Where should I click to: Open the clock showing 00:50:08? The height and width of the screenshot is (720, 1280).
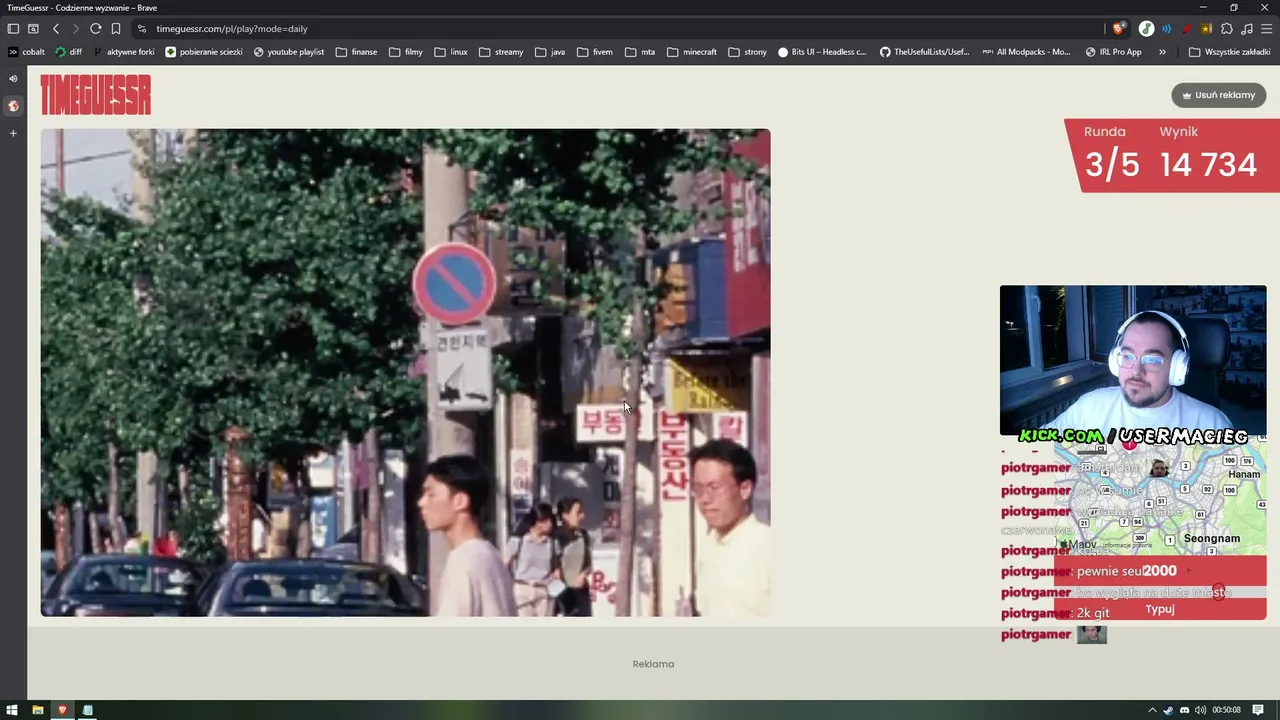(x=1226, y=710)
